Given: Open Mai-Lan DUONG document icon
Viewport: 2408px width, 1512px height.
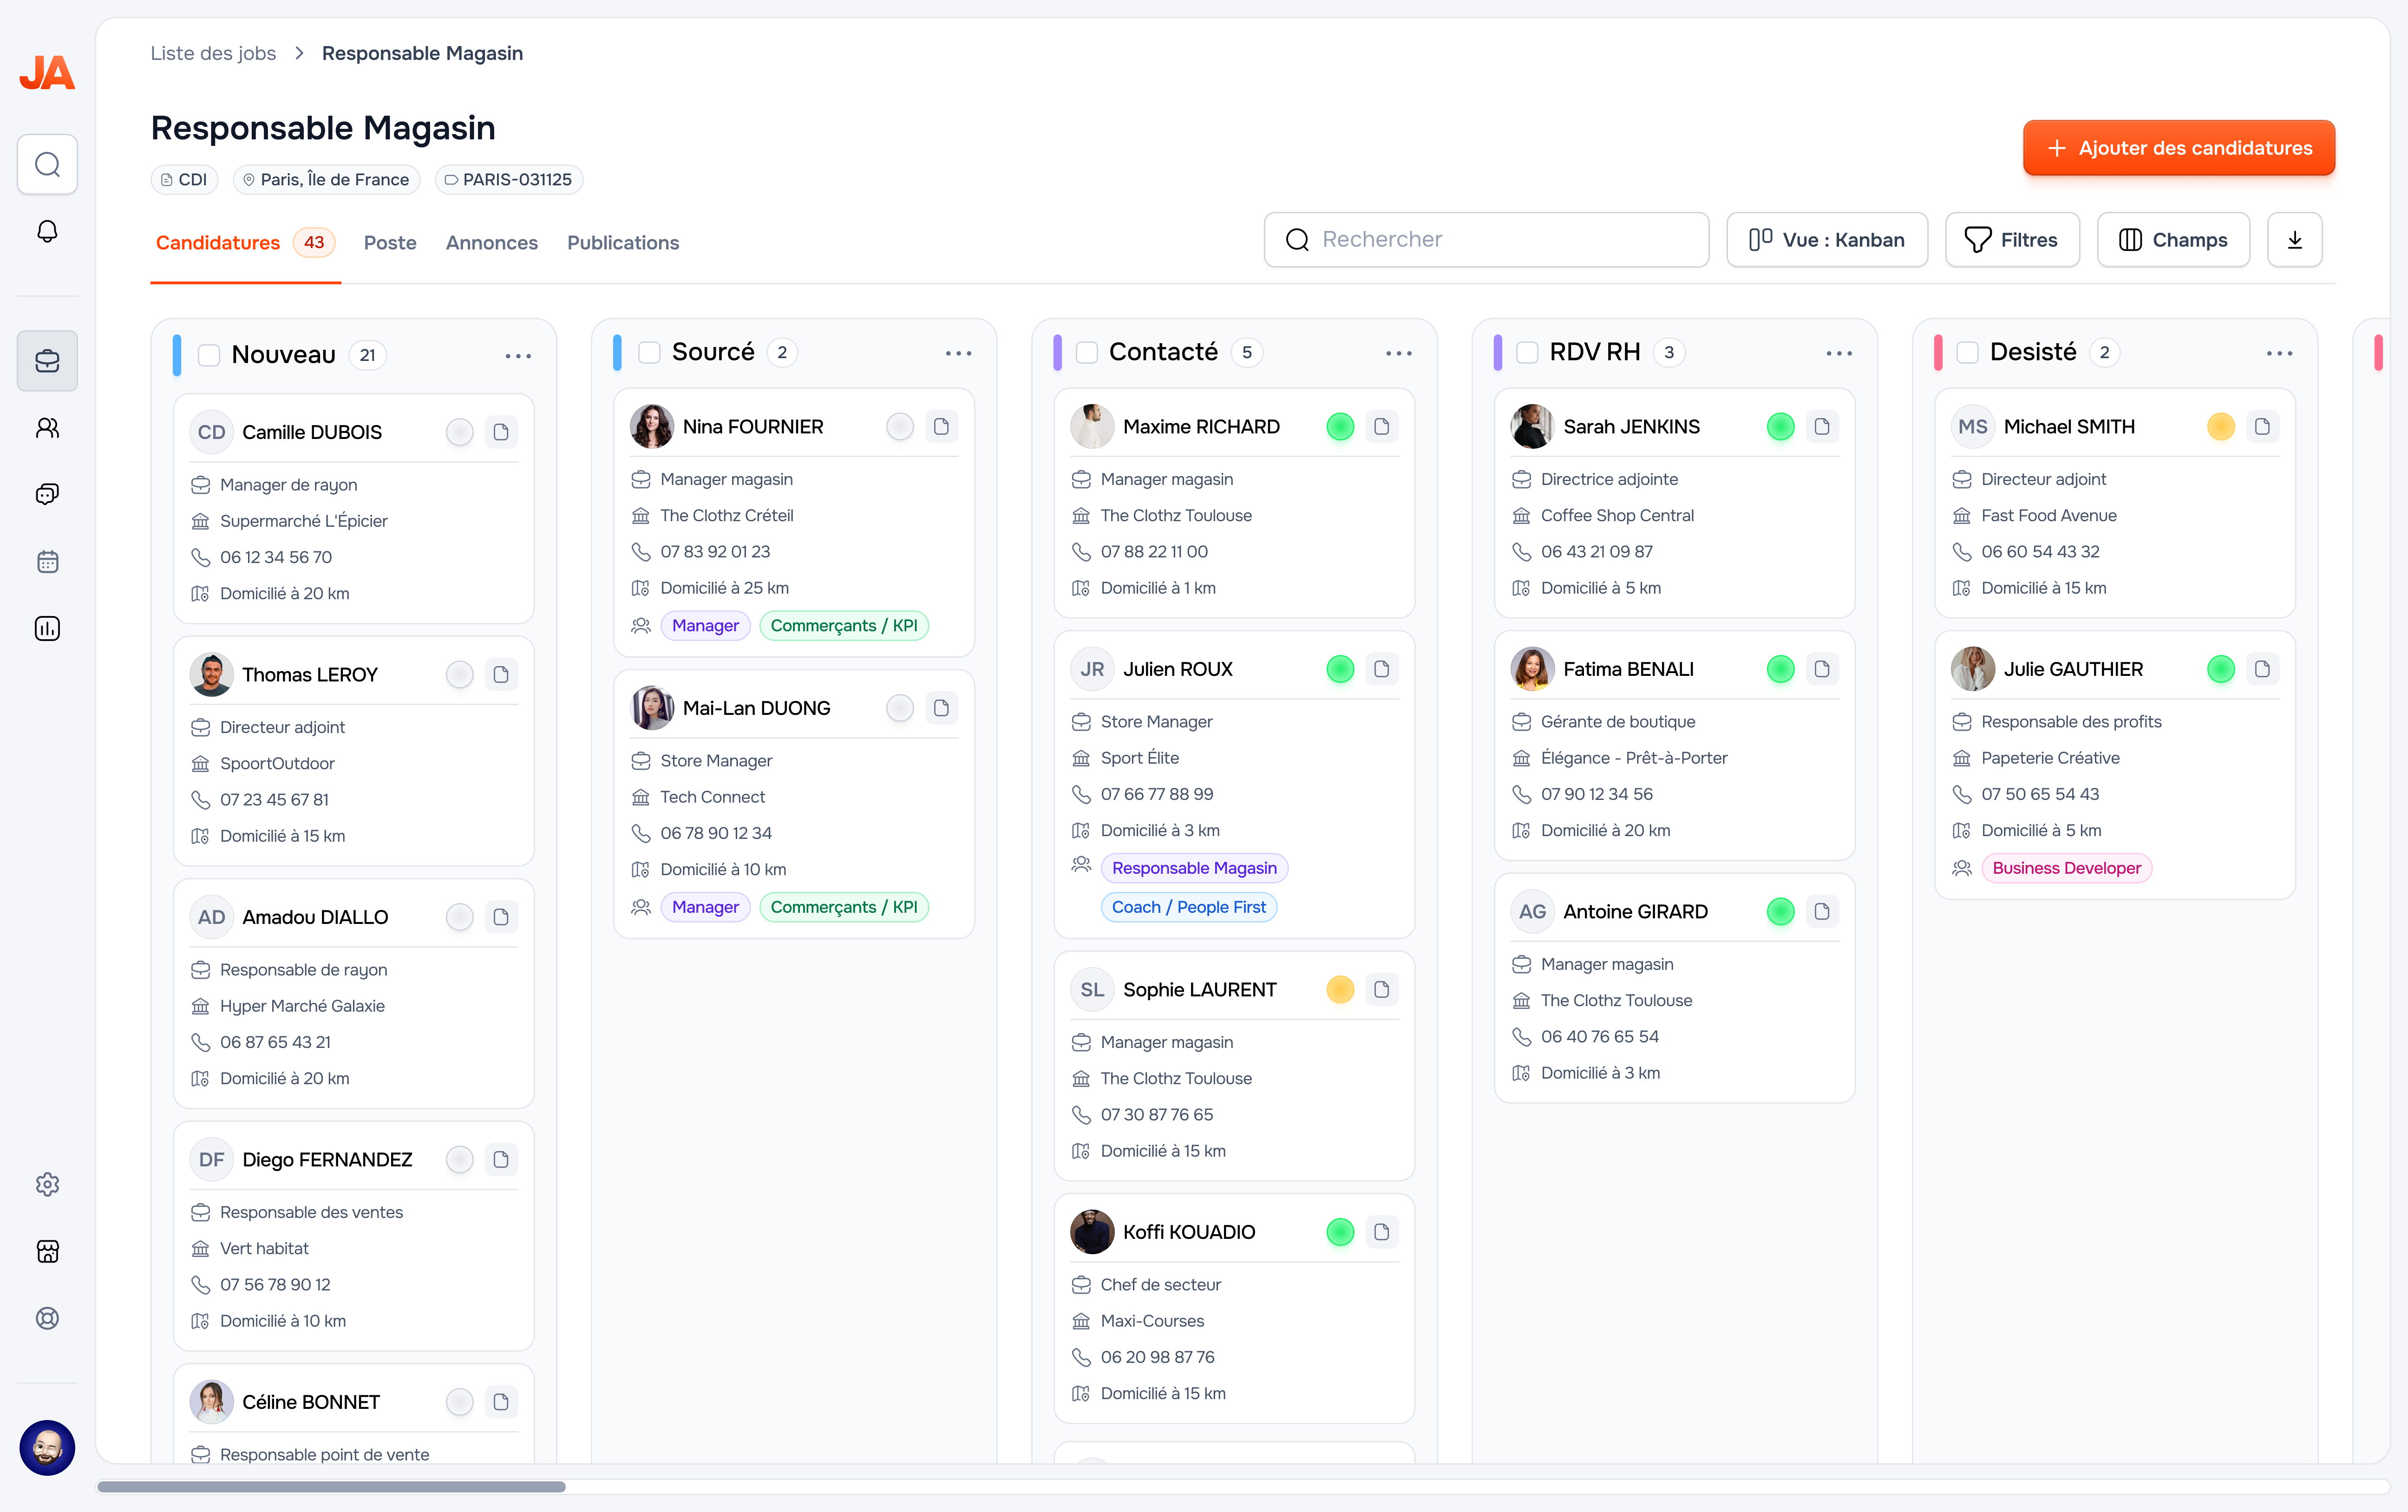Looking at the screenshot, I should coord(941,708).
